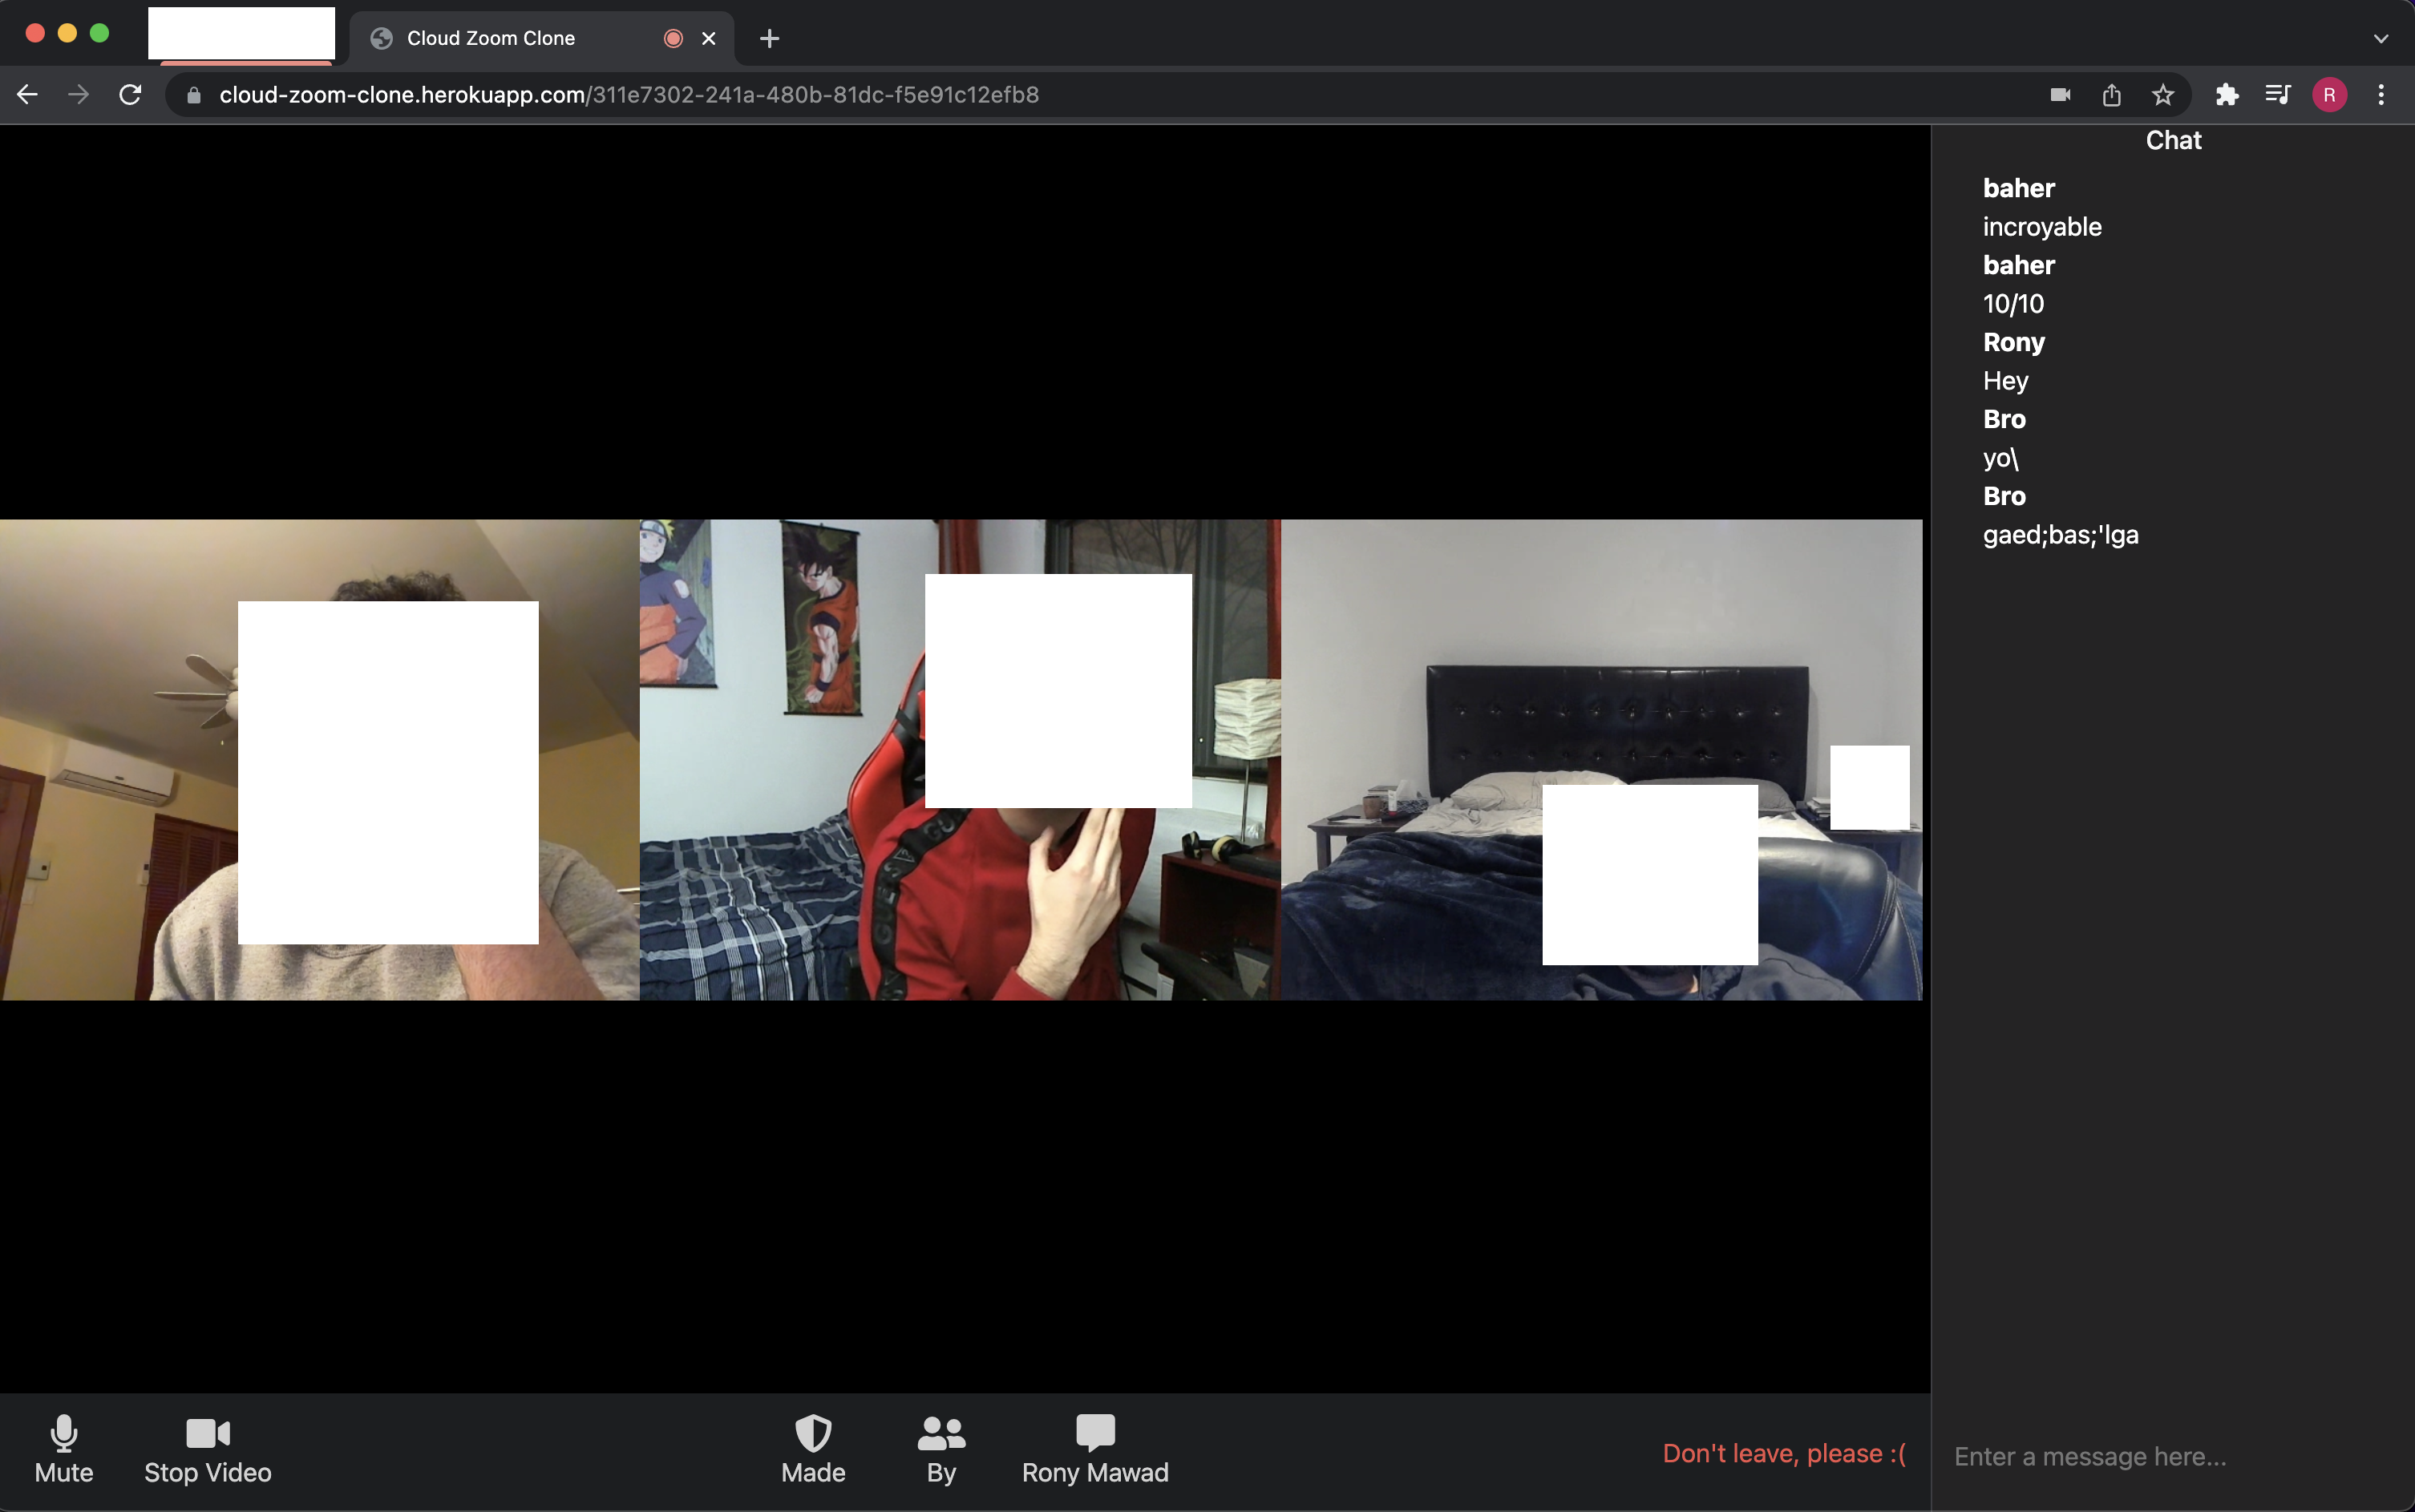This screenshot has height=1512, width=2415.
Task: Reload the current page
Action: tap(129, 94)
